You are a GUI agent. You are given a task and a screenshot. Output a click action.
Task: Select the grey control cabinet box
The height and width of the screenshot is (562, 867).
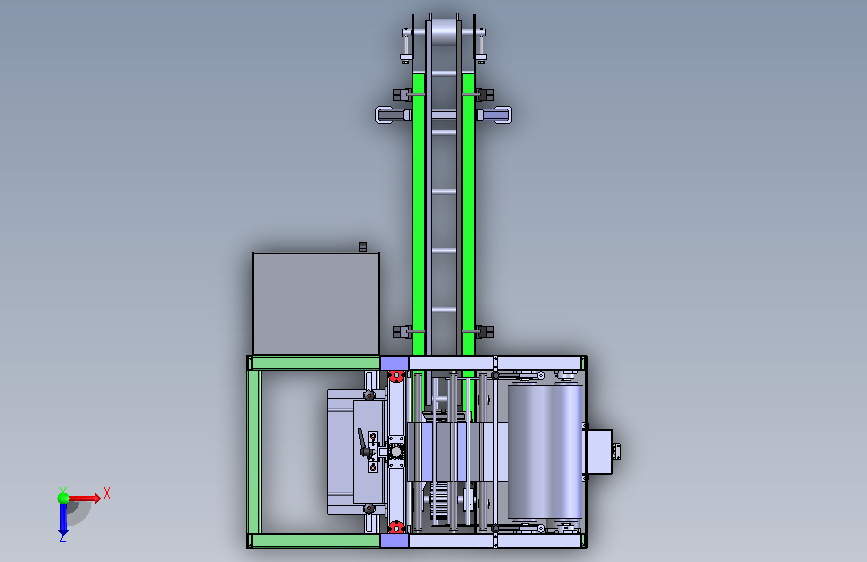point(316,304)
